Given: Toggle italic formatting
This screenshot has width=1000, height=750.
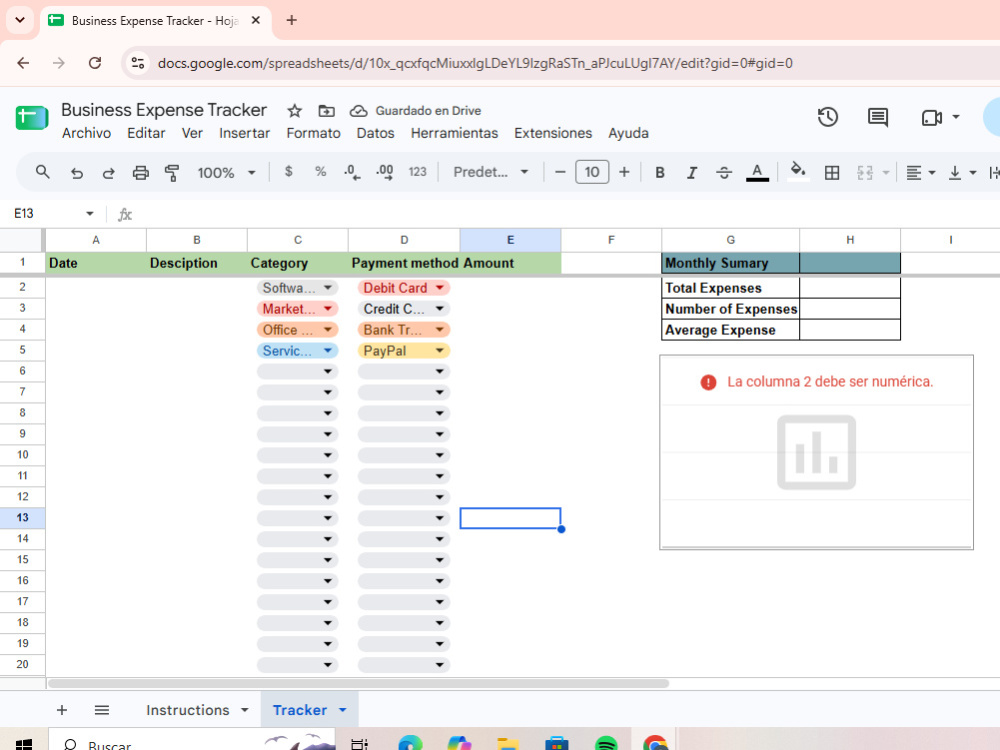Looking at the screenshot, I should pos(692,173).
